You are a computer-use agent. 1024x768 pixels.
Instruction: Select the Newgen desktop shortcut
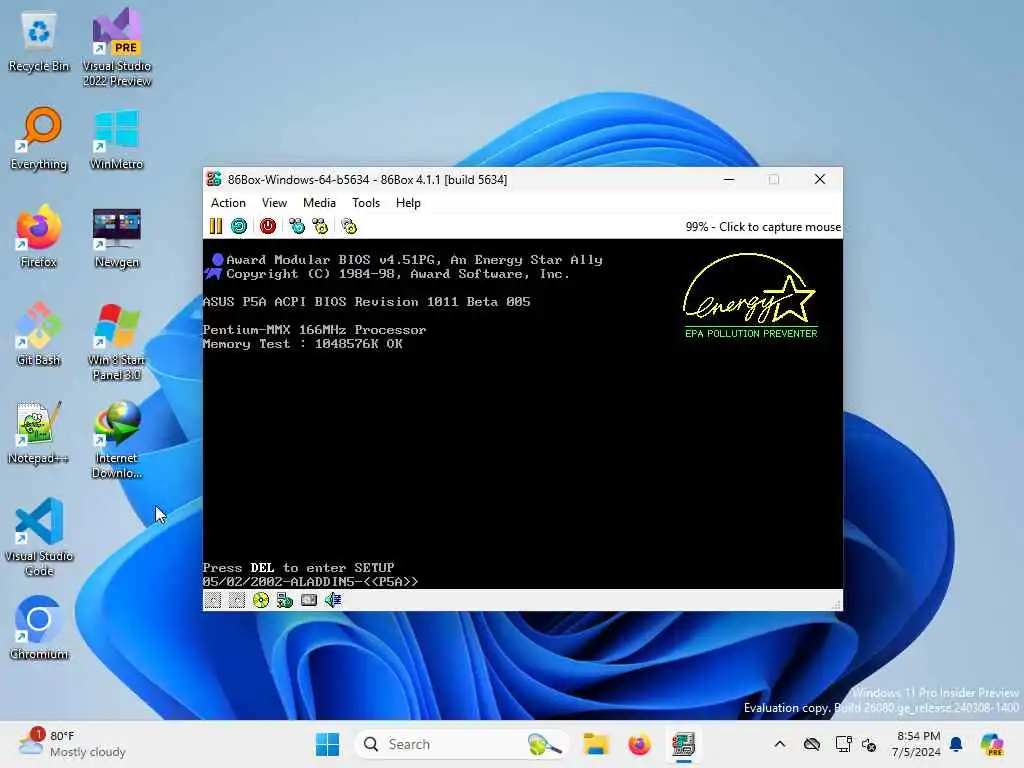coord(116,237)
